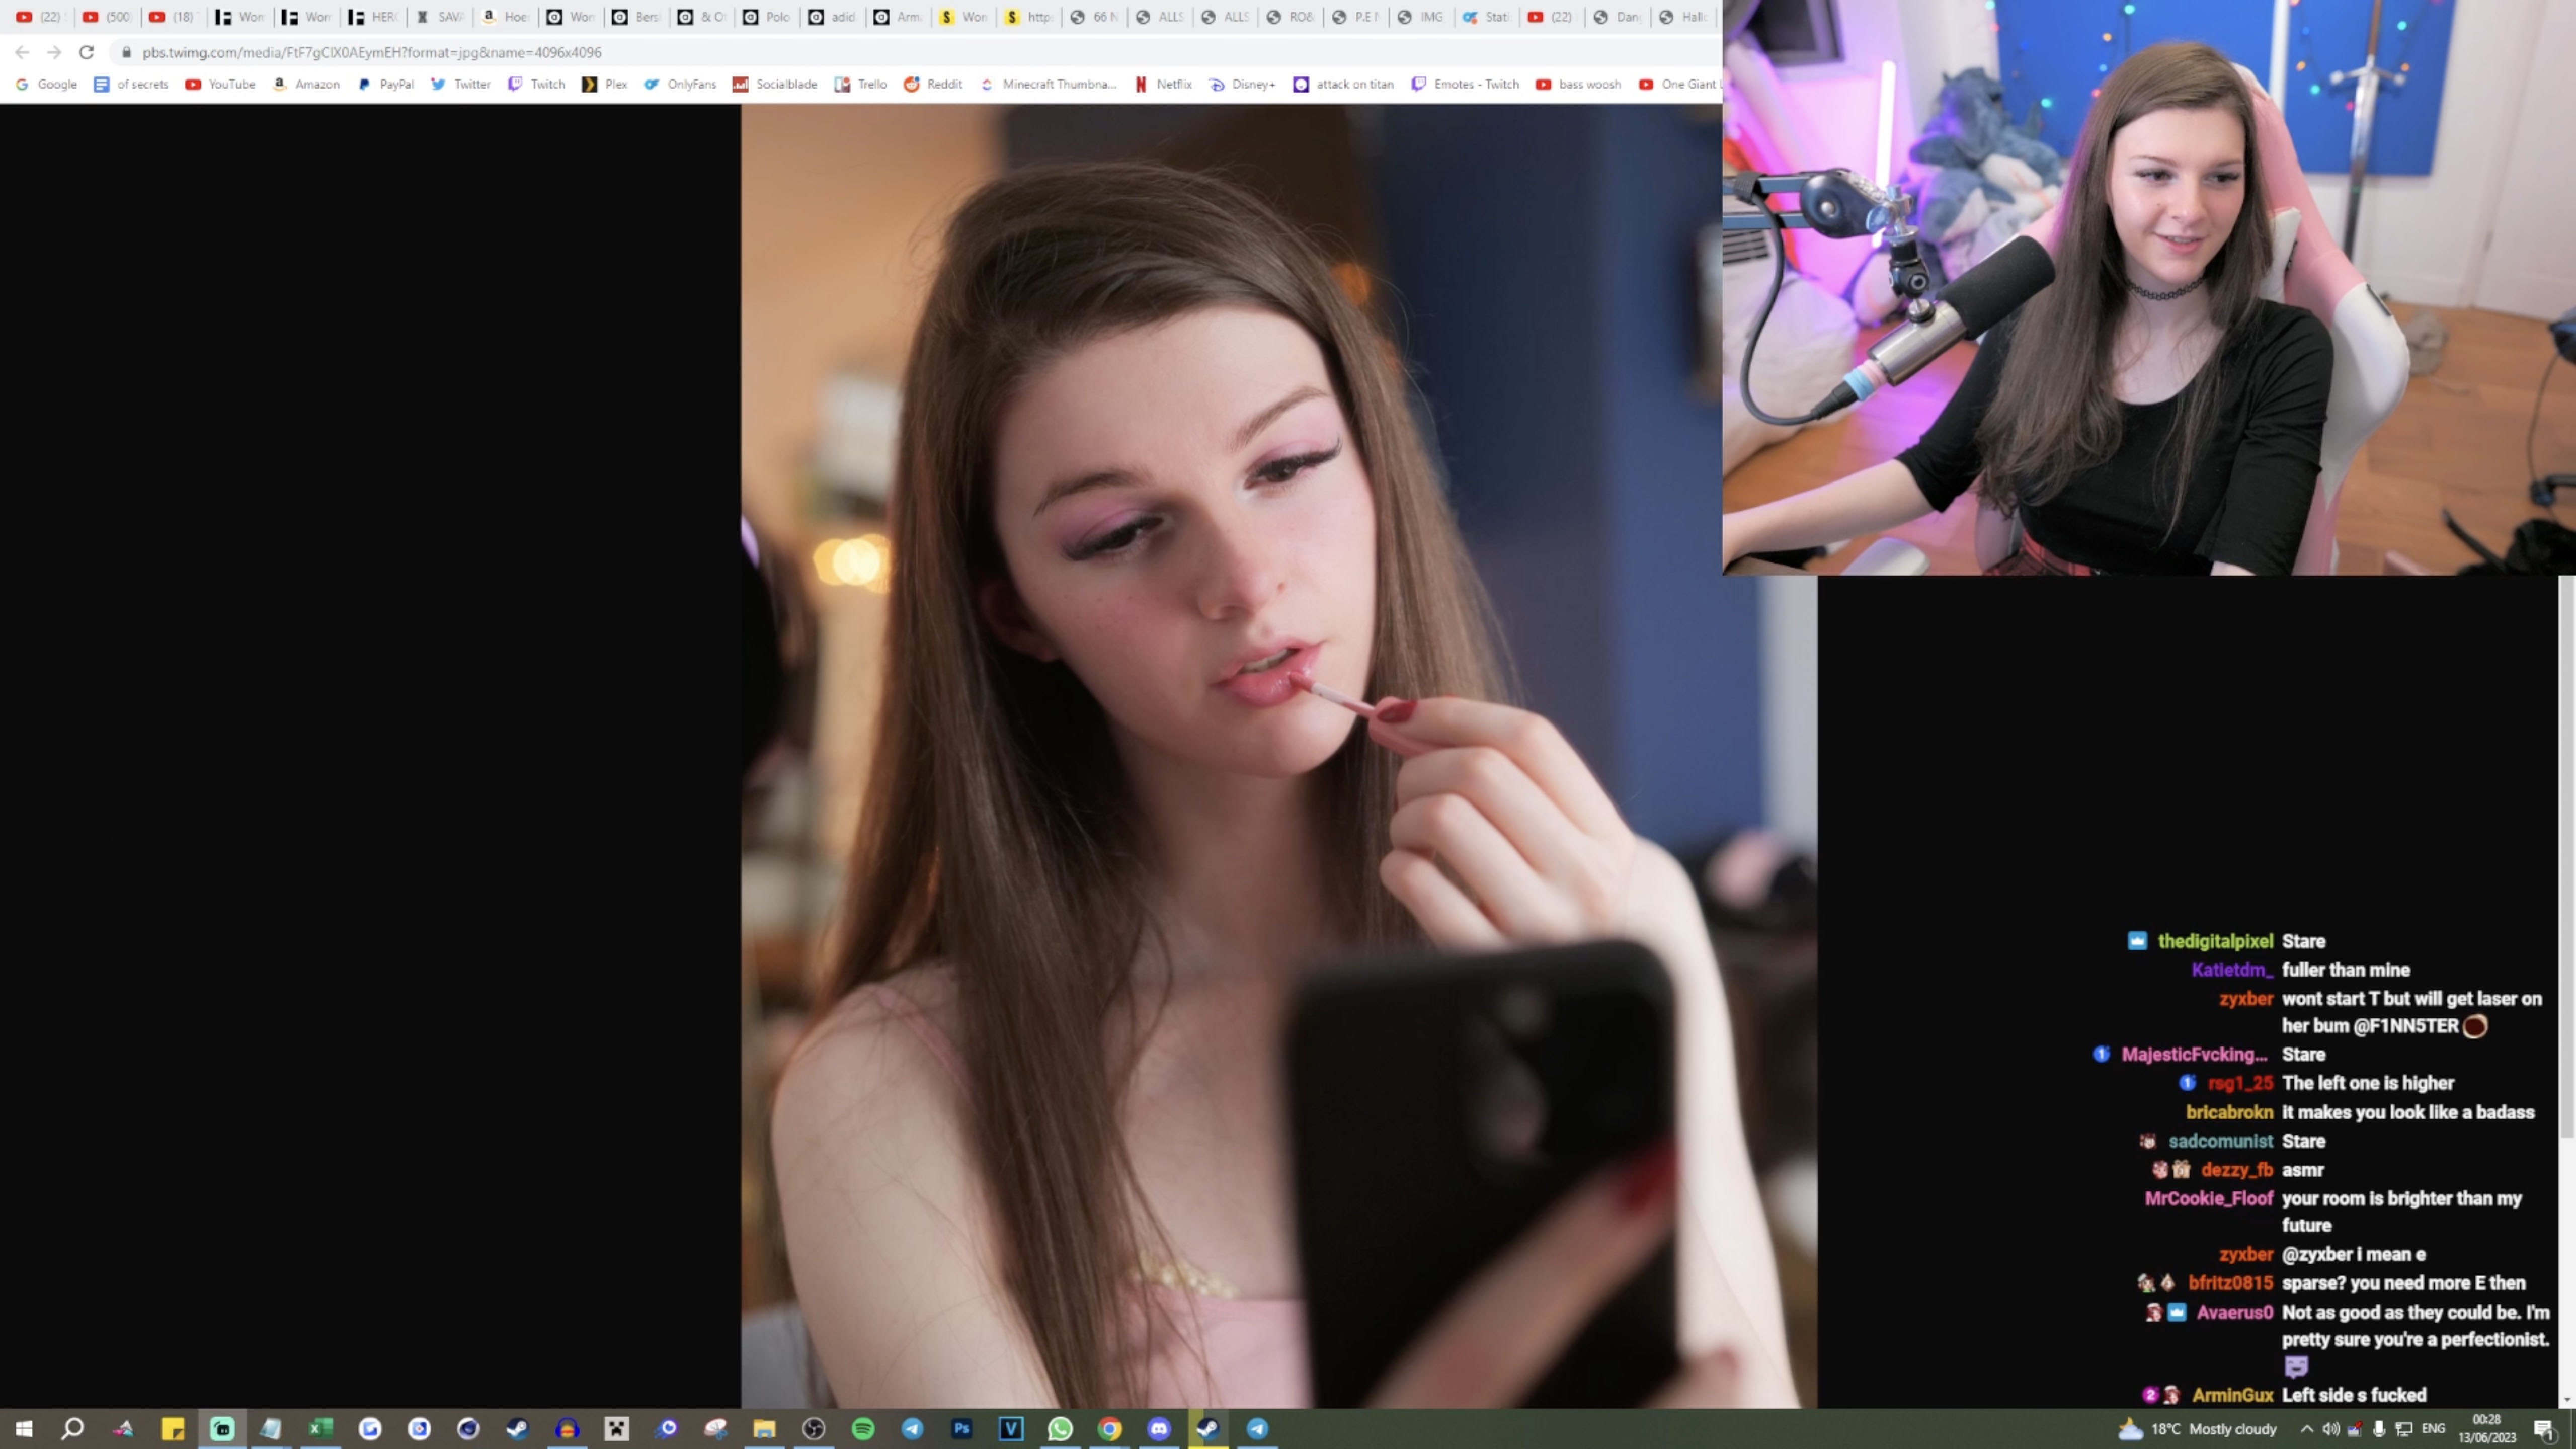Switch to the 'HER' tab
Screen dimensions: 2576x1449
click(x=372, y=16)
